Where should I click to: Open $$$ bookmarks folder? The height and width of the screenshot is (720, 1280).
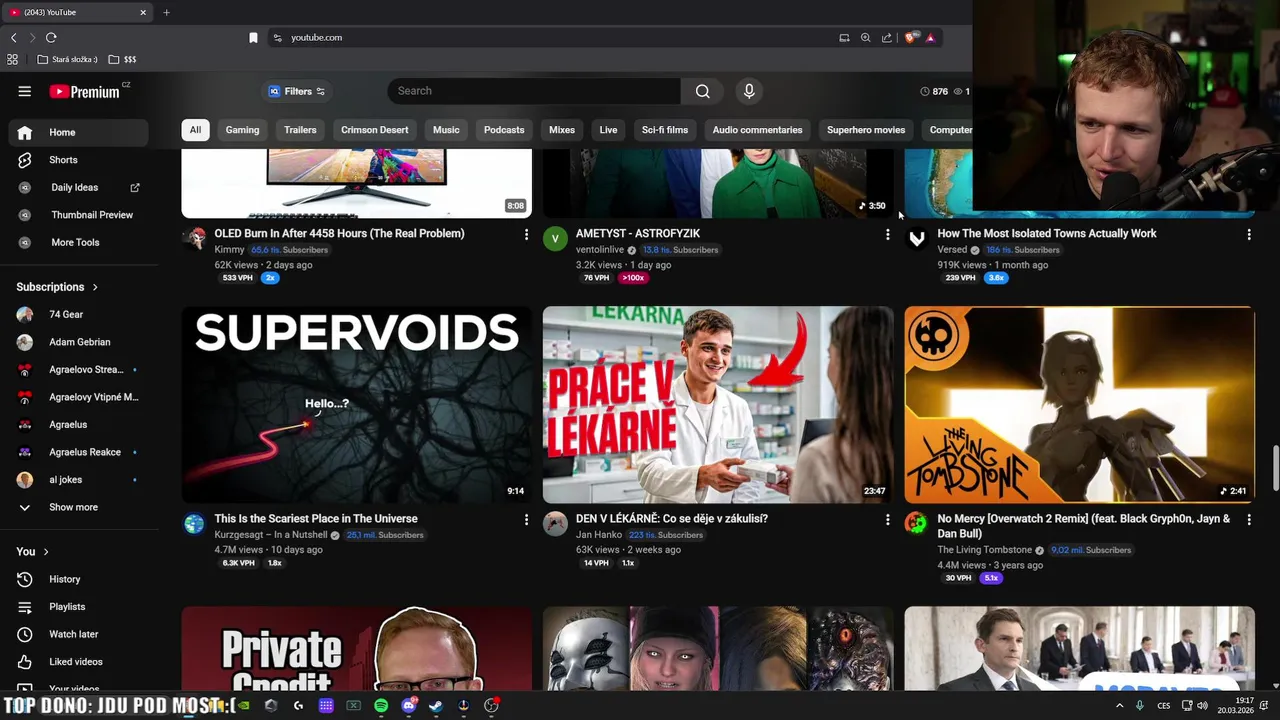pyautogui.click(x=122, y=60)
